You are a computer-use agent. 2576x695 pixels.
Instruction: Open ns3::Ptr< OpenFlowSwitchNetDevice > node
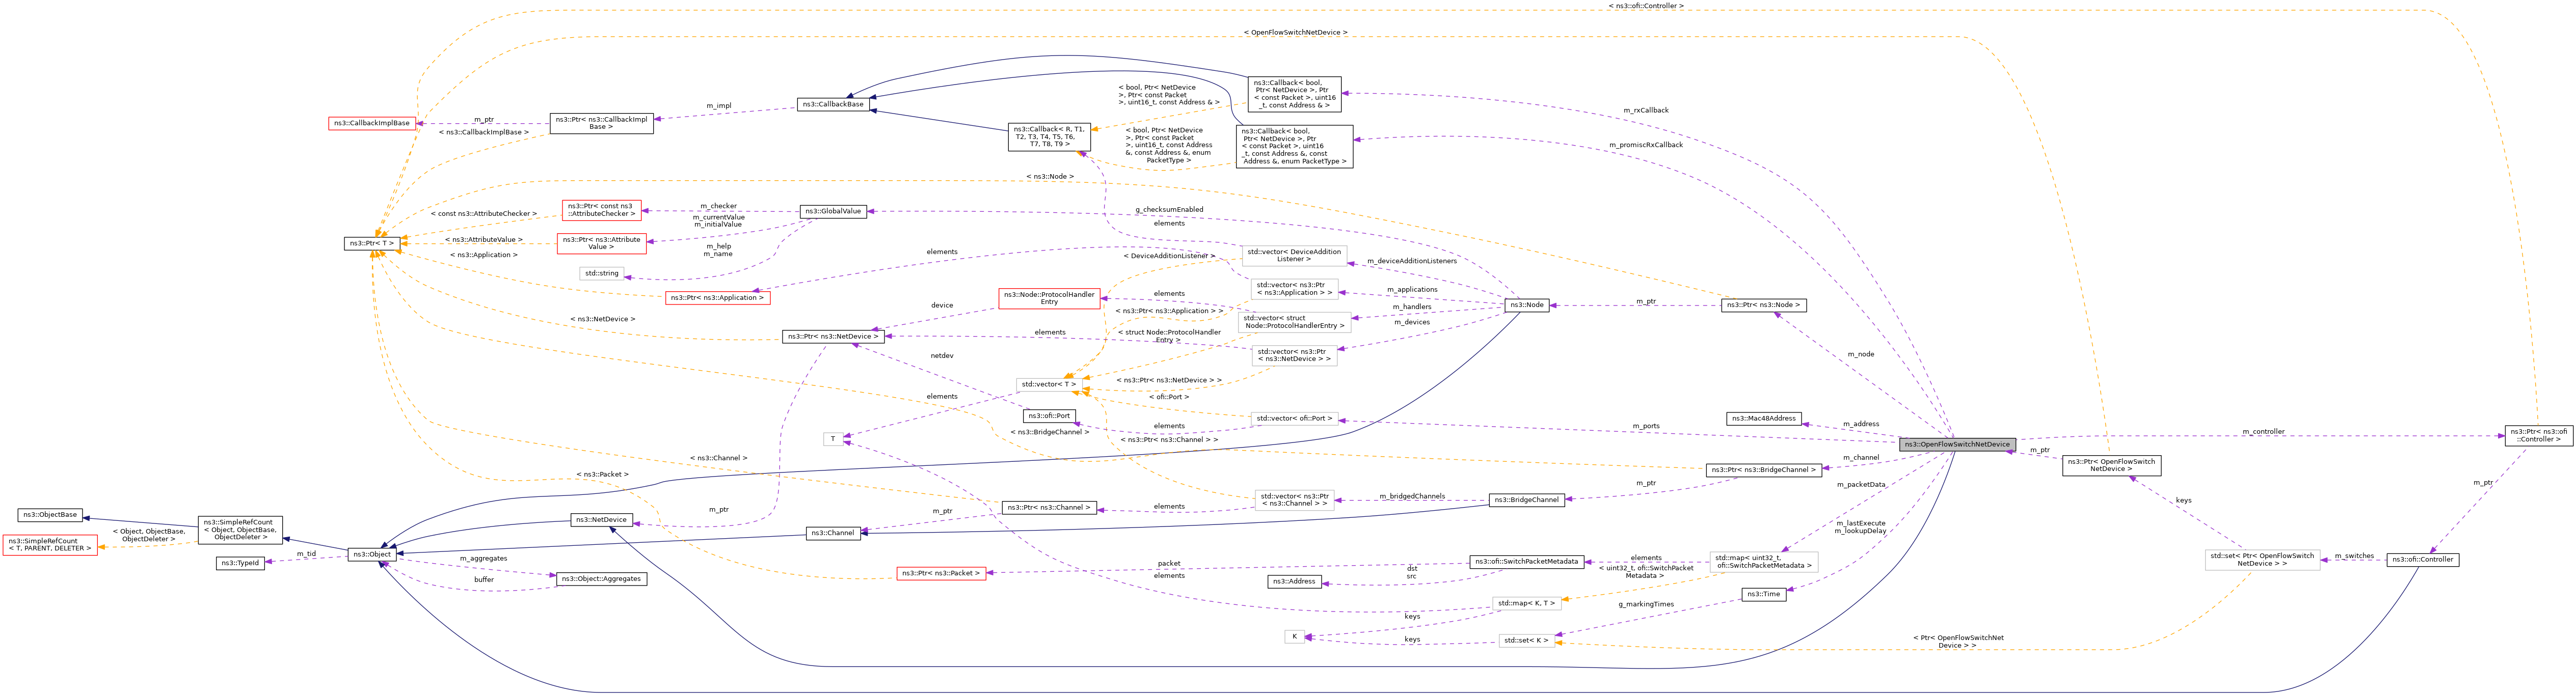[2111, 465]
